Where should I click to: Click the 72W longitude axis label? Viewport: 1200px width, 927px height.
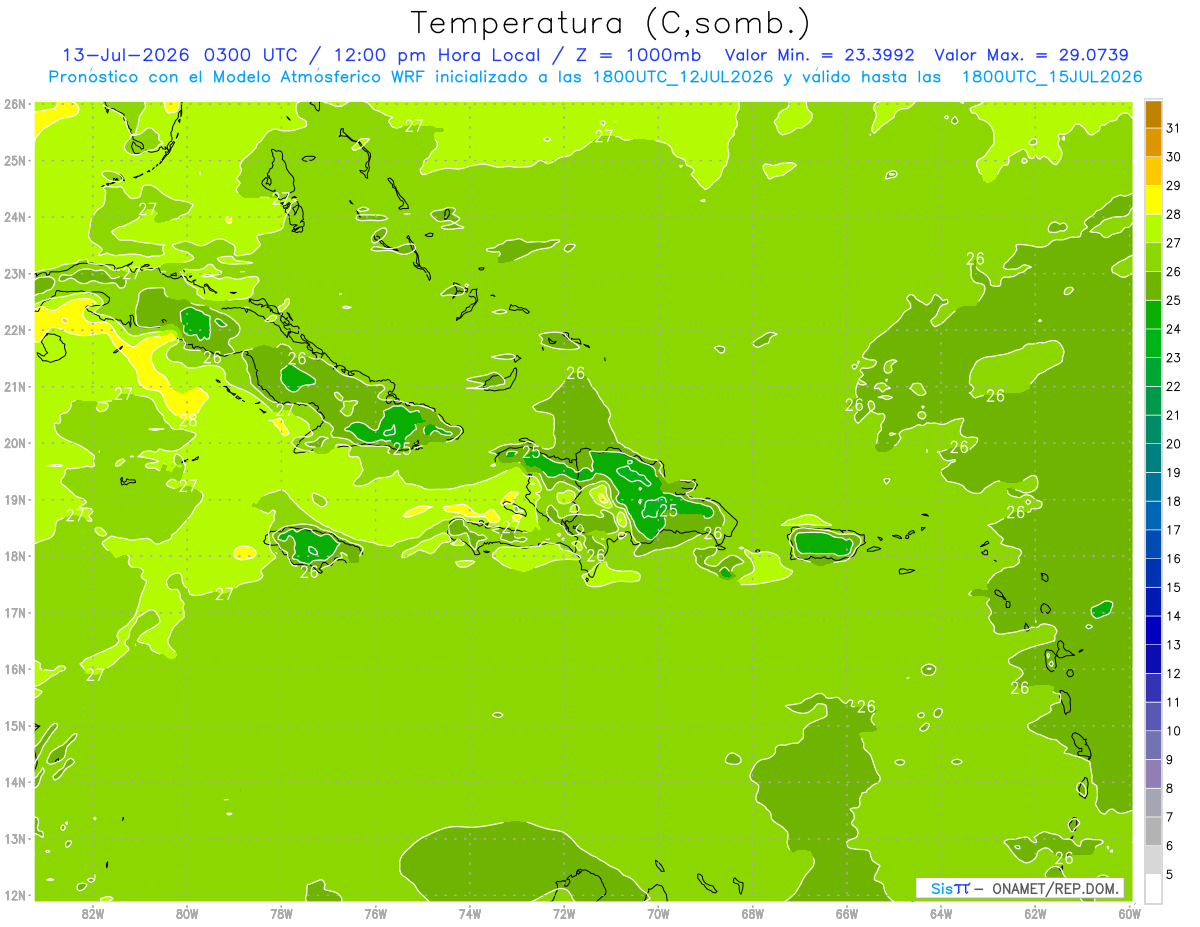(x=564, y=913)
